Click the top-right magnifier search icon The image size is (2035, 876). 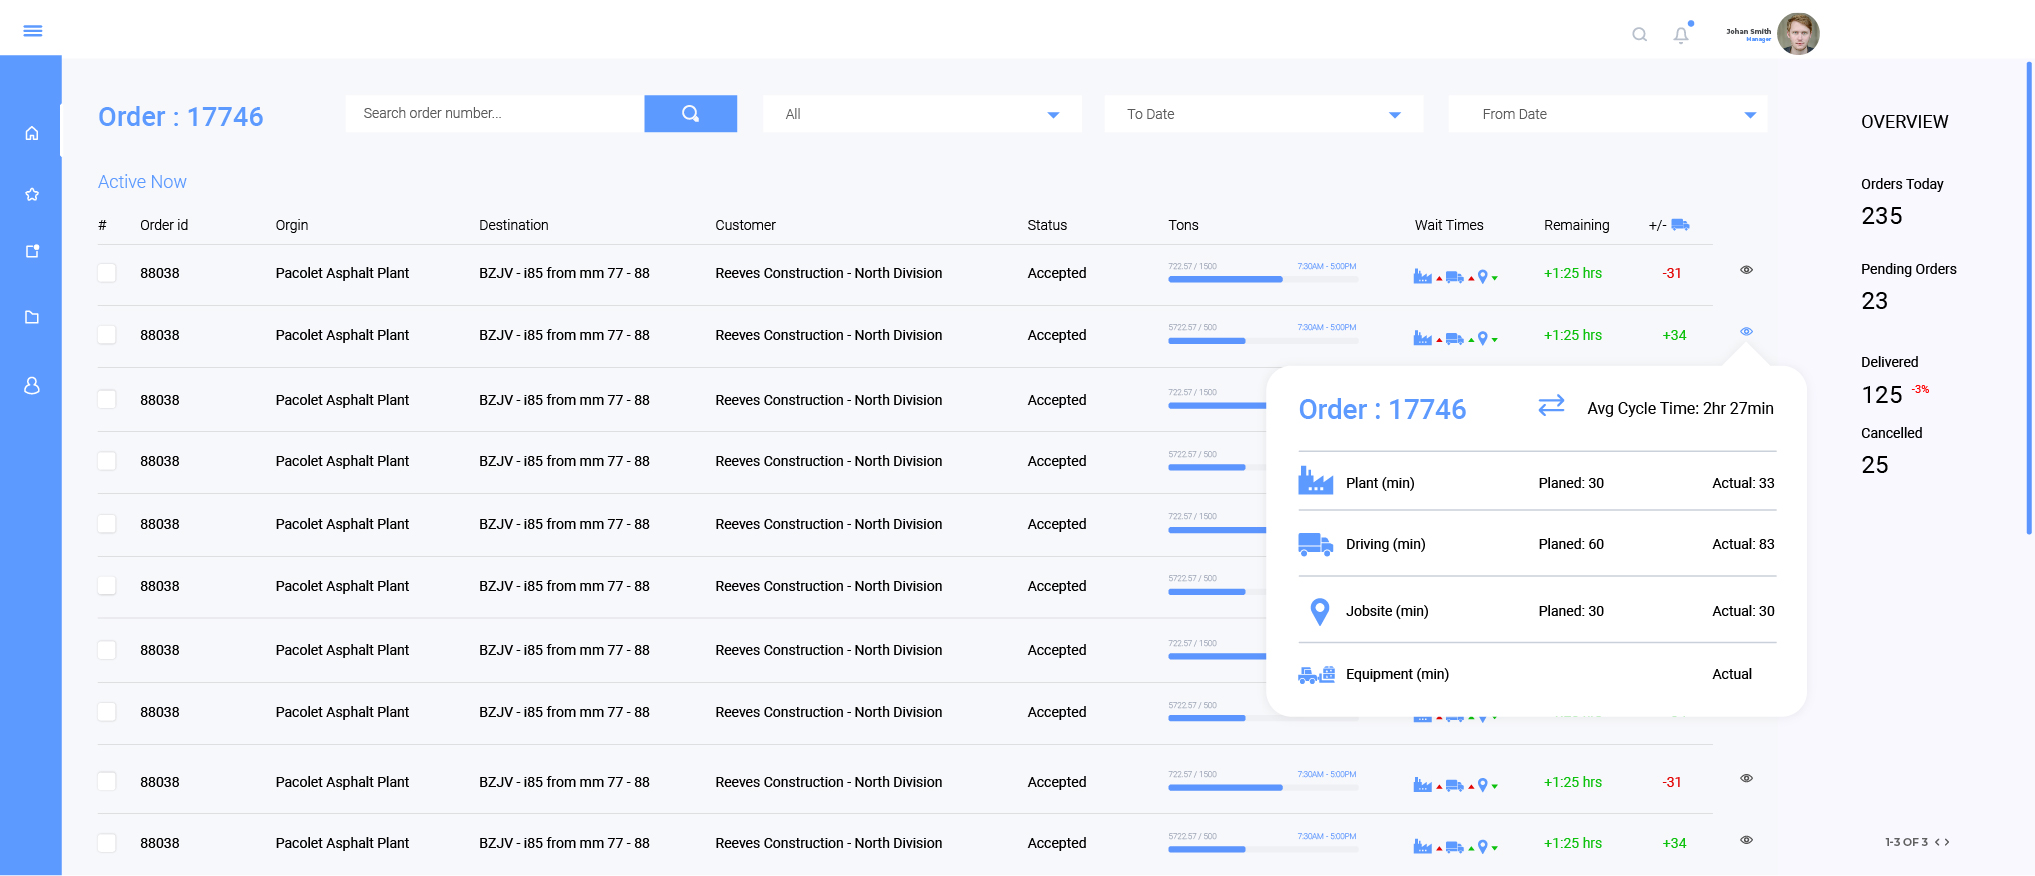pos(1639,35)
